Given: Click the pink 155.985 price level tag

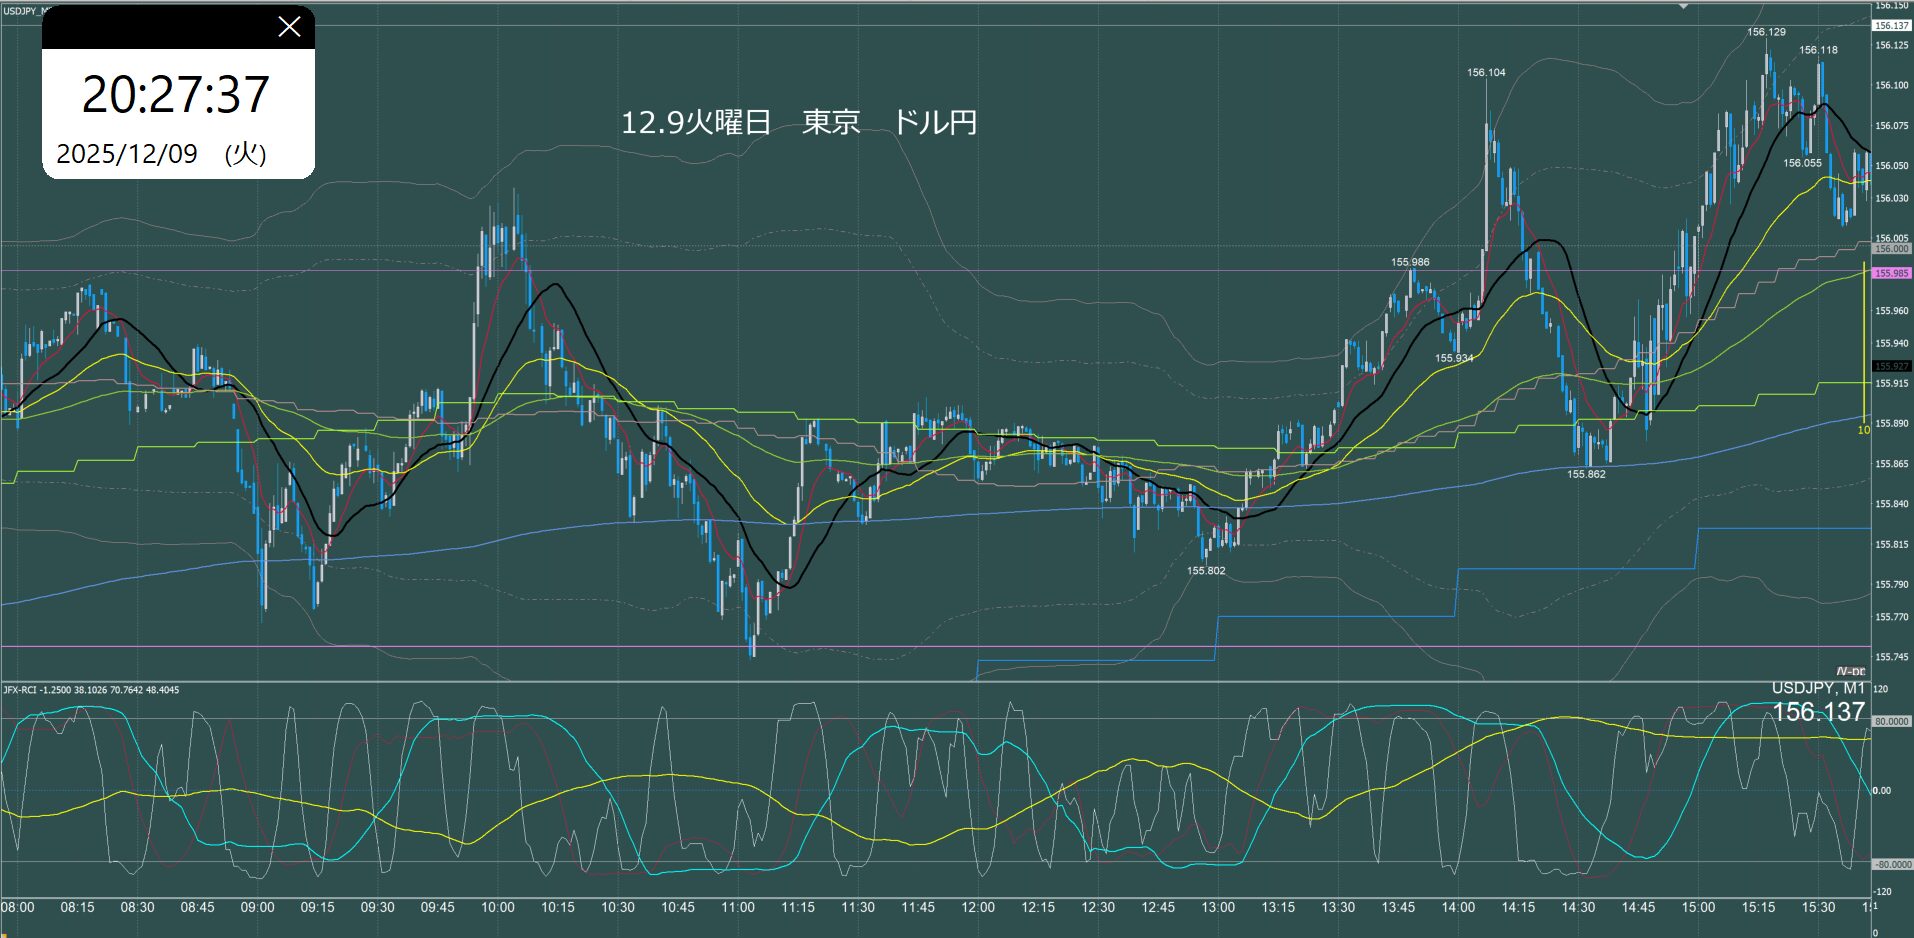Looking at the screenshot, I should coord(1891,273).
